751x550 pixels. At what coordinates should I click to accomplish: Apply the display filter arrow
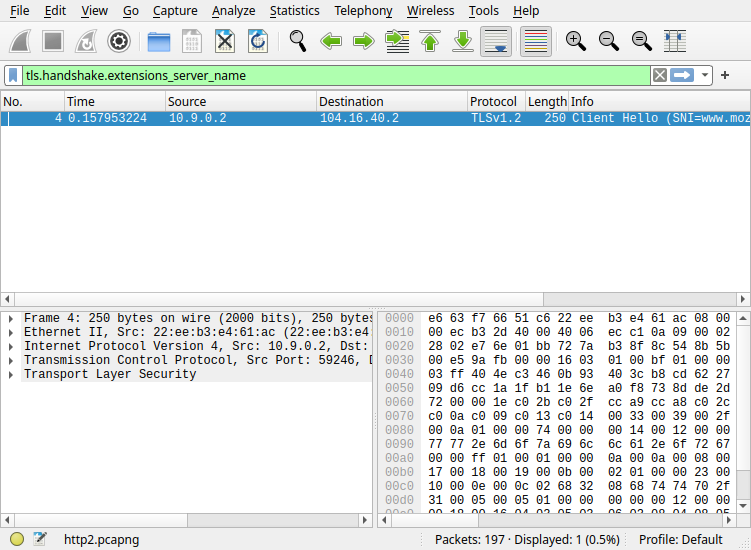[x=682, y=75]
